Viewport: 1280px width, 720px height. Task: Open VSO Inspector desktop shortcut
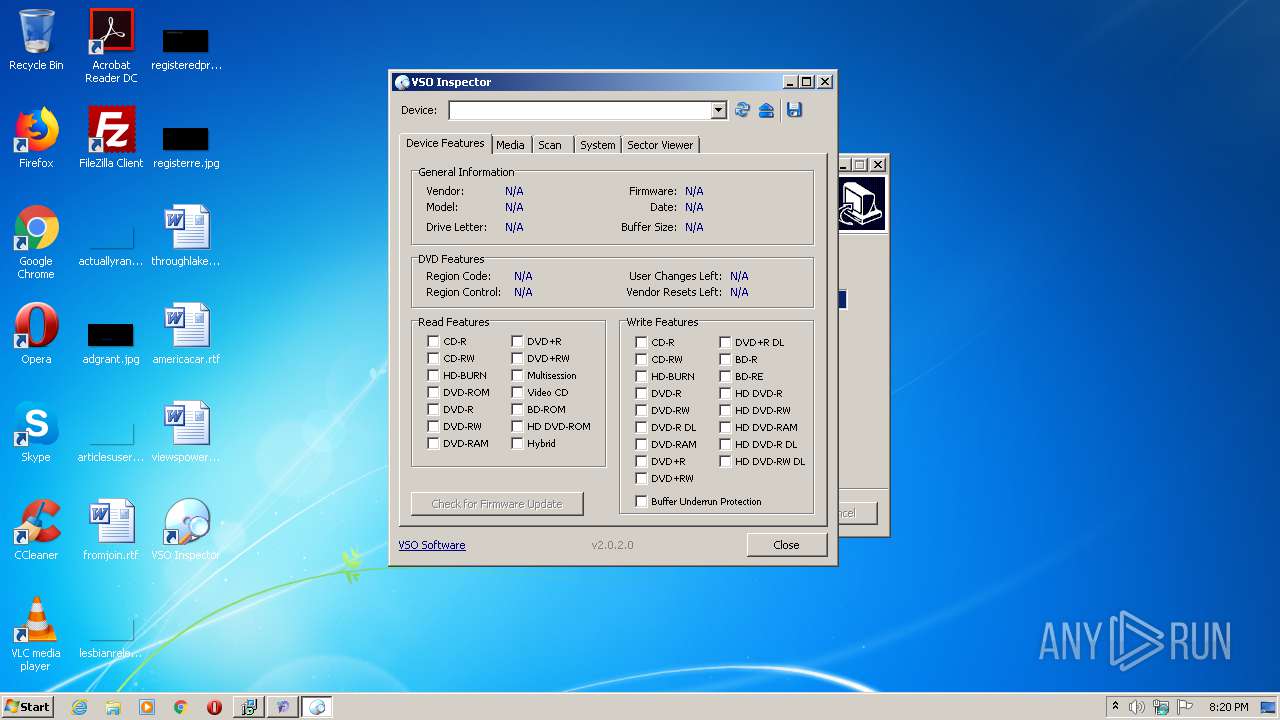point(186,530)
